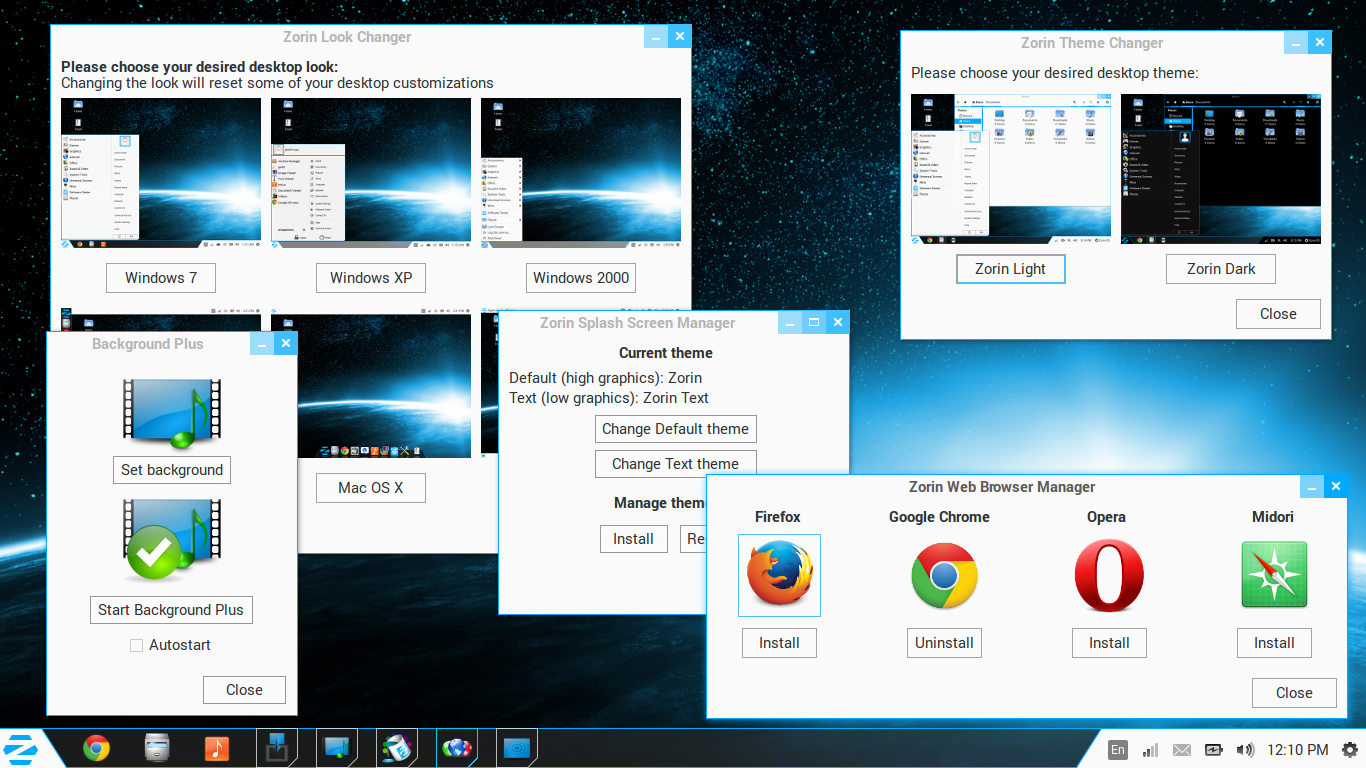Click Change Text theme button
The height and width of the screenshot is (768, 1366).
point(676,464)
